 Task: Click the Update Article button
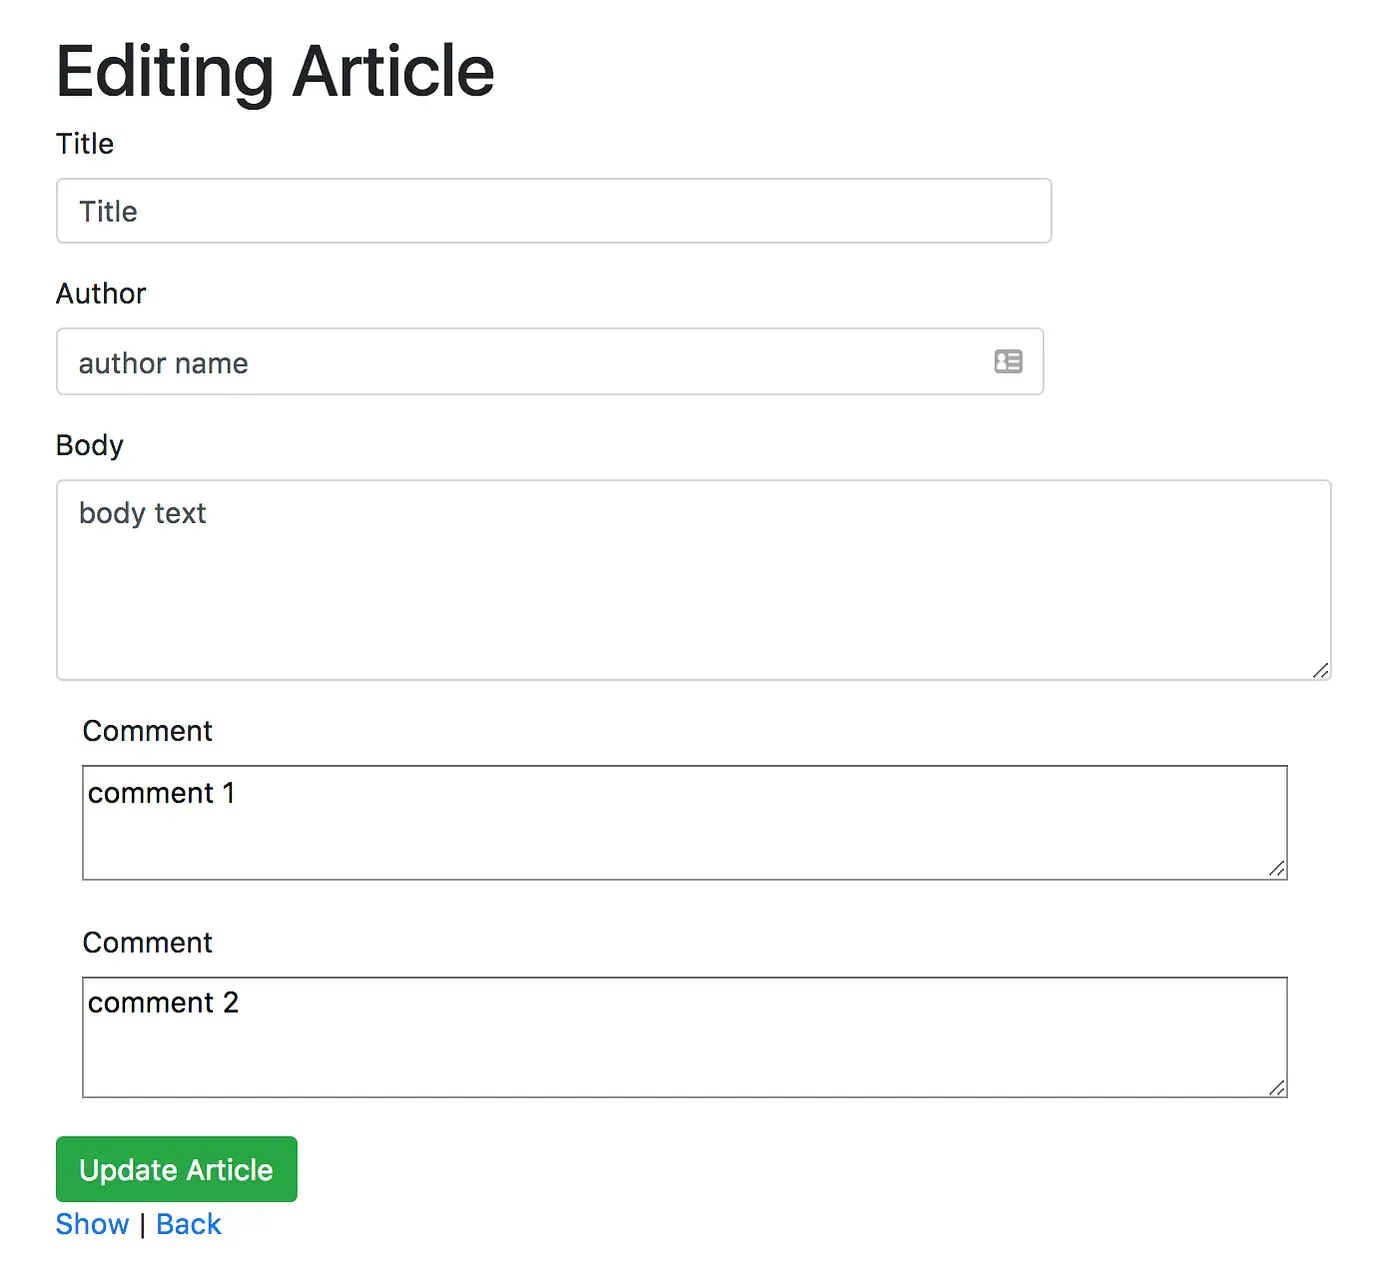point(176,1169)
